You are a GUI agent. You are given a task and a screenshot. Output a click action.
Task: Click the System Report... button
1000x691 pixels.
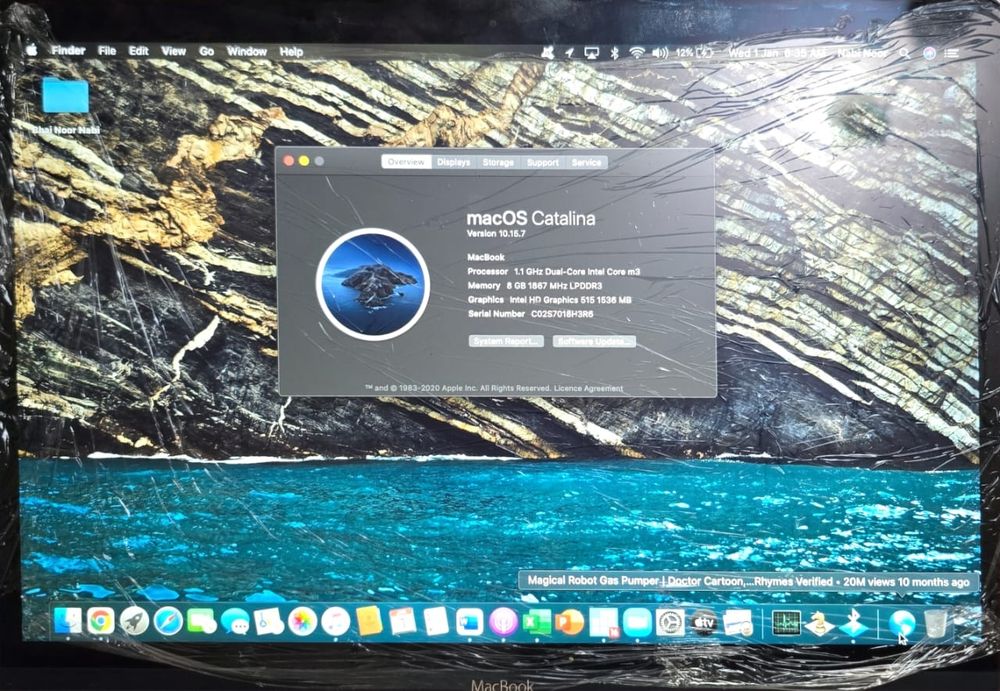[x=506, y=341]
